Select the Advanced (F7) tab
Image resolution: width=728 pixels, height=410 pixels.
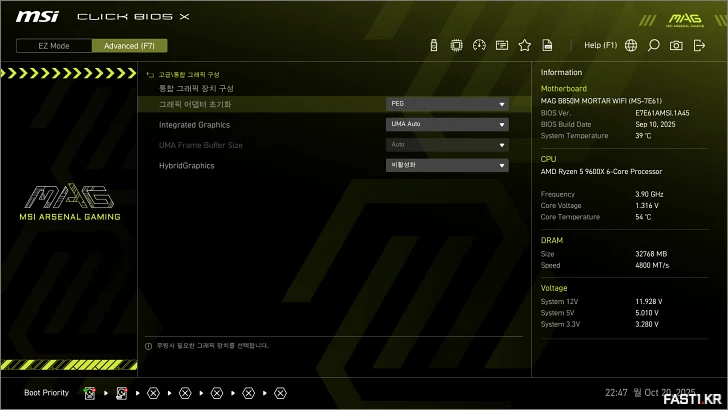pos(130,46)
